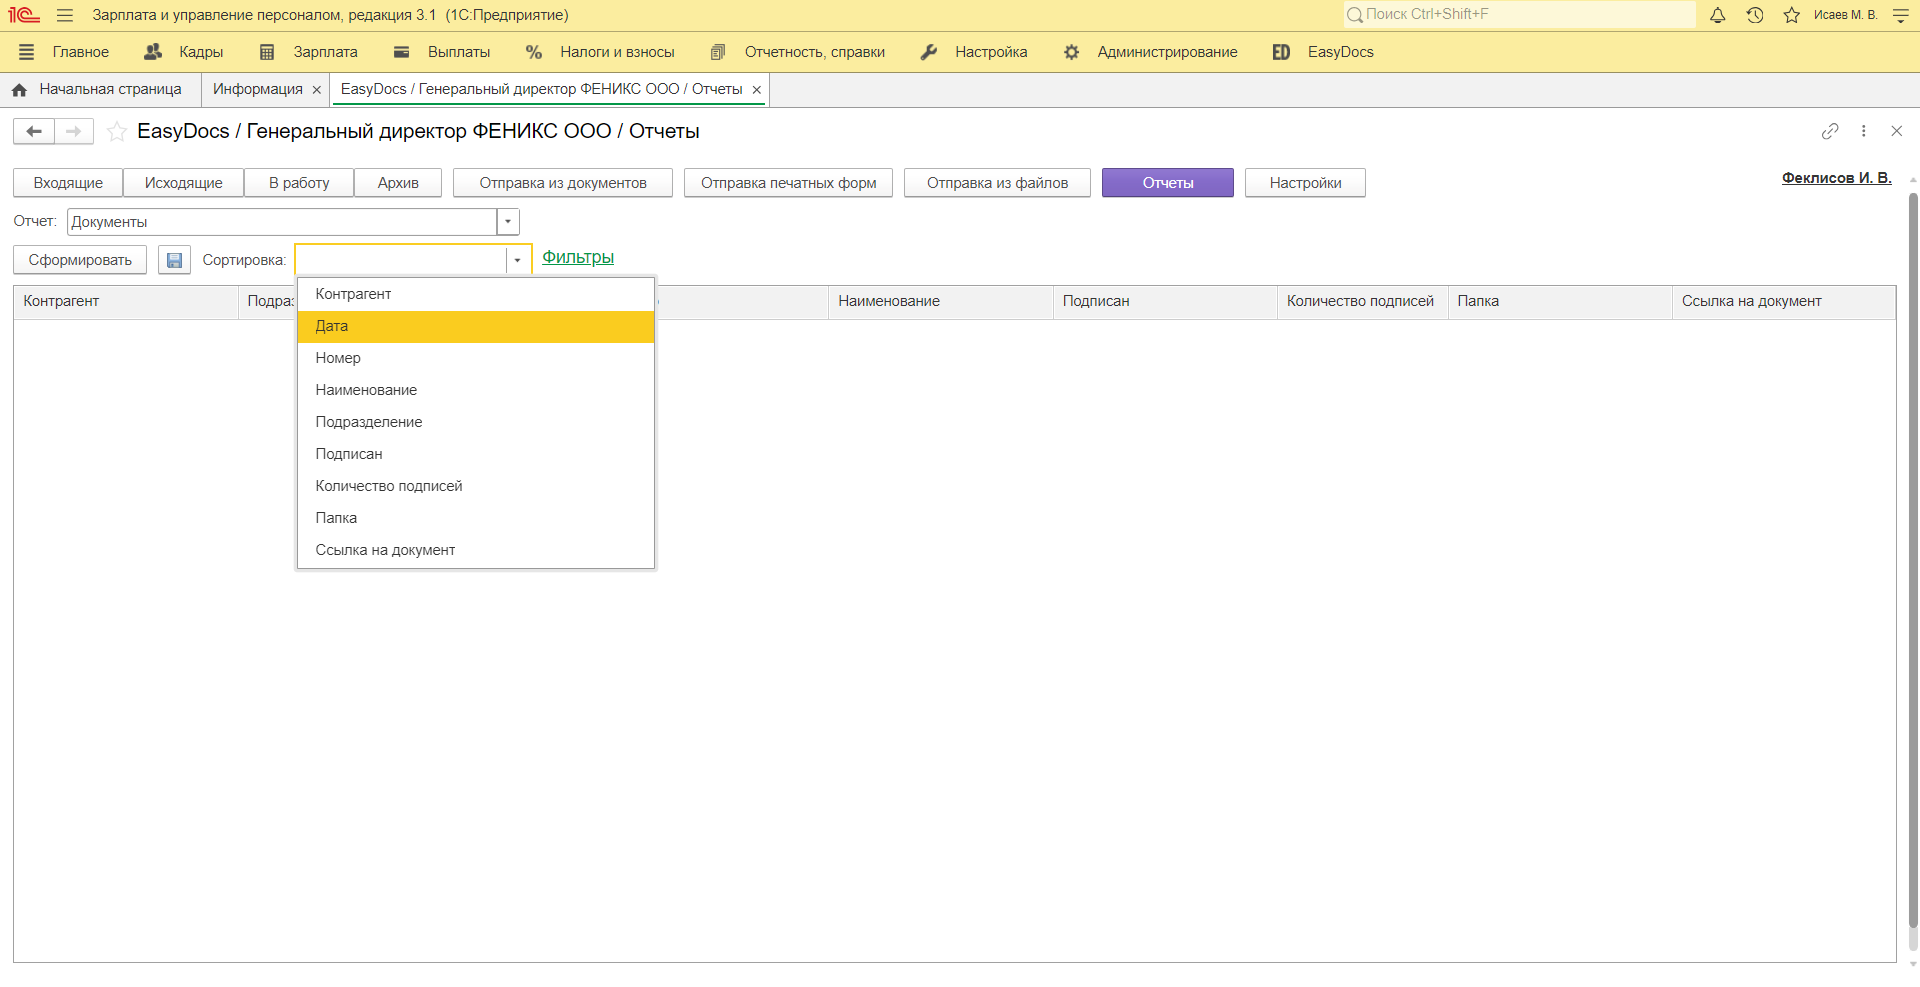Viewport: 1920px width, 987px height.
Task: Copy link using the chain icon
Action: pyautogui.click(x=1830, y=131)
